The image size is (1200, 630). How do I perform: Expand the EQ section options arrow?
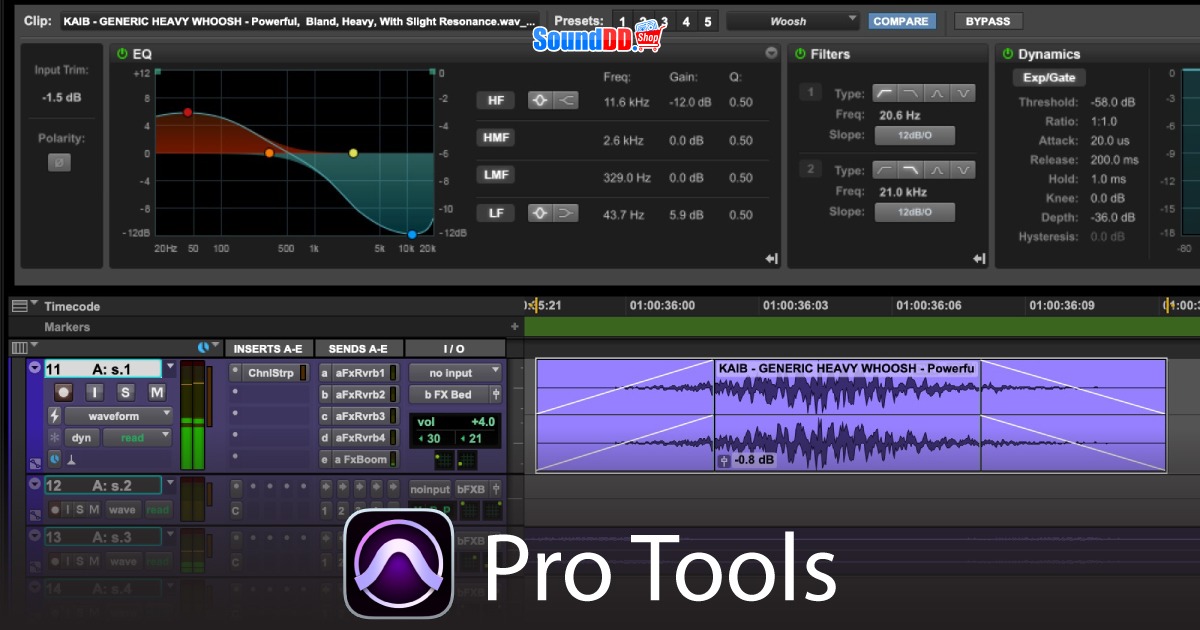pos(771,53)
